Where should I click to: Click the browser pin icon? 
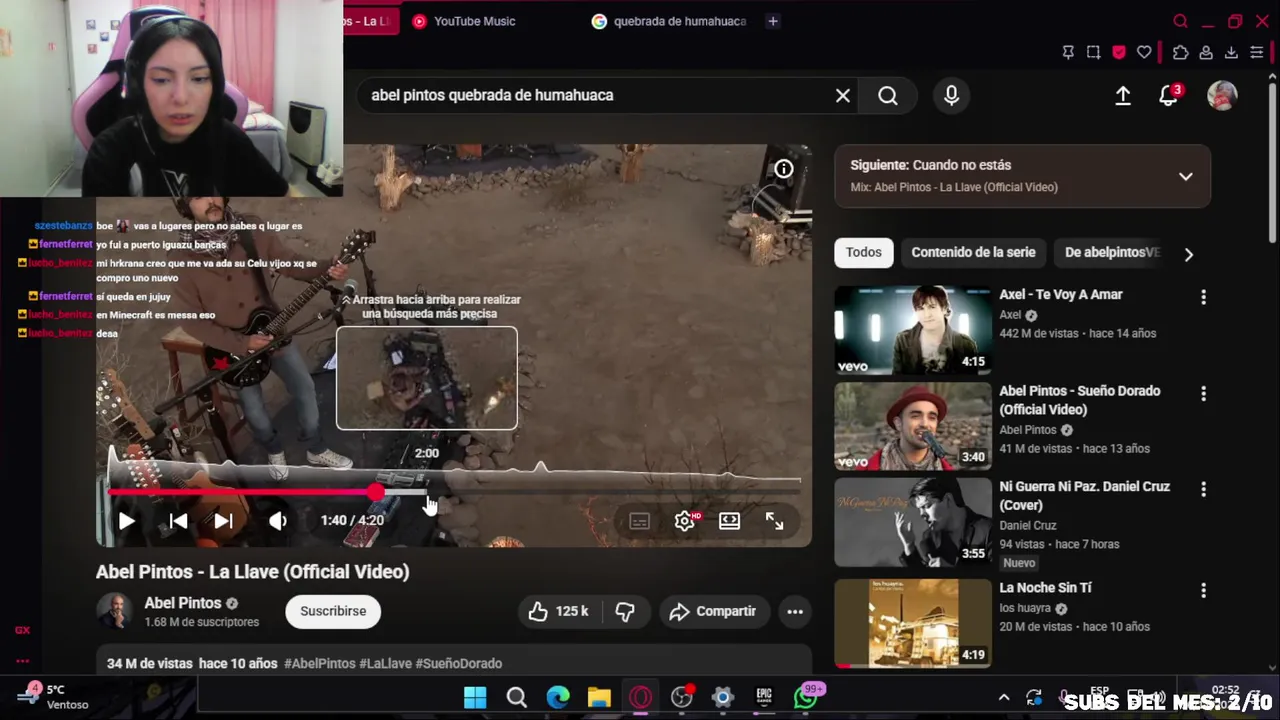pyautogui.click(x=1068, y=52)
